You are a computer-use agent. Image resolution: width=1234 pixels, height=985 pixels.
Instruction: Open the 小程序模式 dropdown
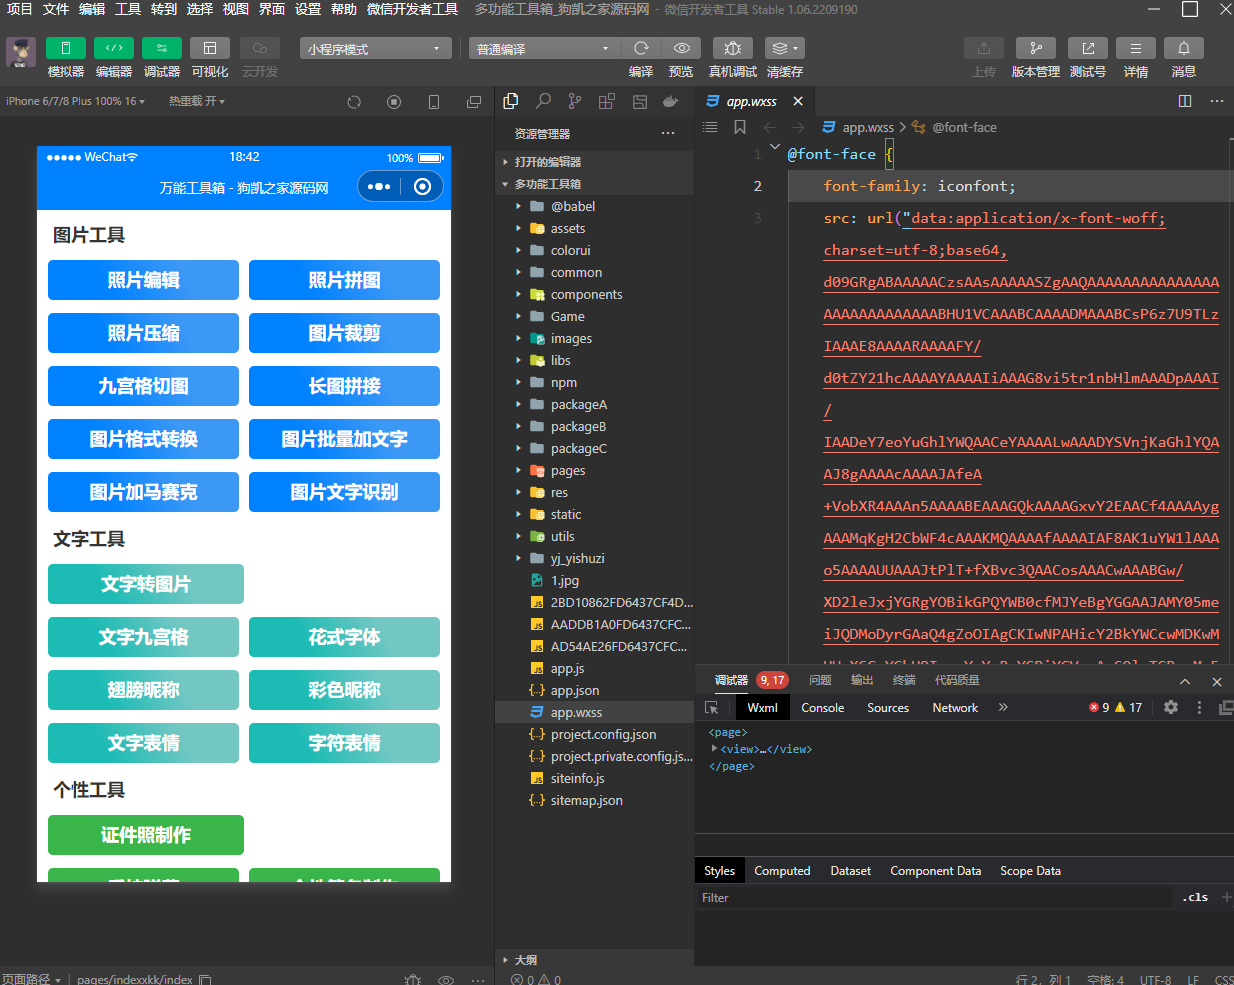[x=376, y=49]
